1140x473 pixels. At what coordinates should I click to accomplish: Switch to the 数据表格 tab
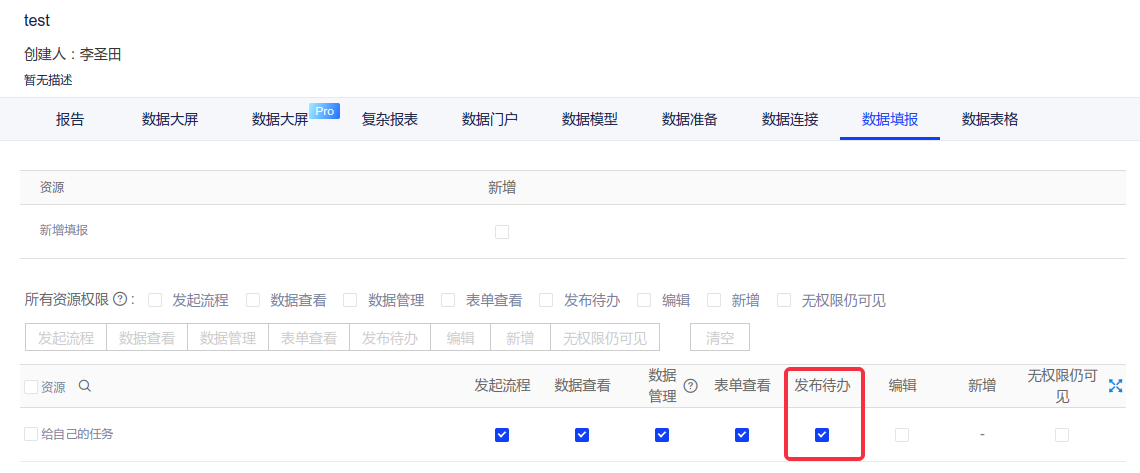click(x=990, y=120)
